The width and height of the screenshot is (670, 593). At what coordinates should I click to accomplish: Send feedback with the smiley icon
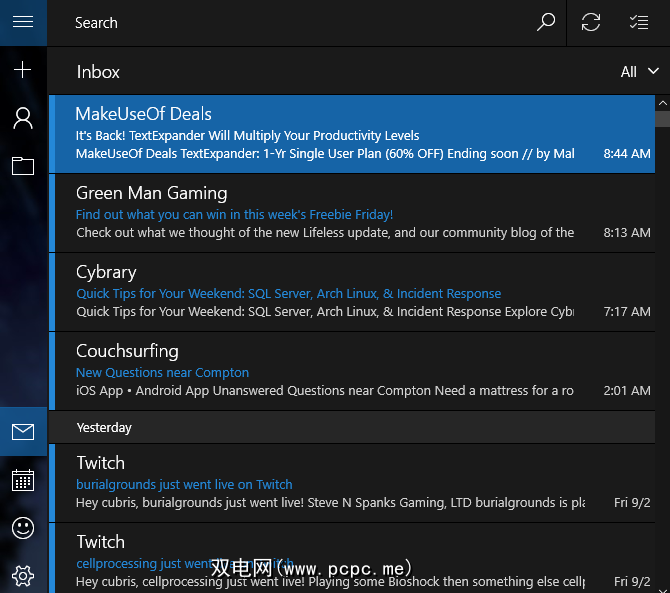coord(23,528)
